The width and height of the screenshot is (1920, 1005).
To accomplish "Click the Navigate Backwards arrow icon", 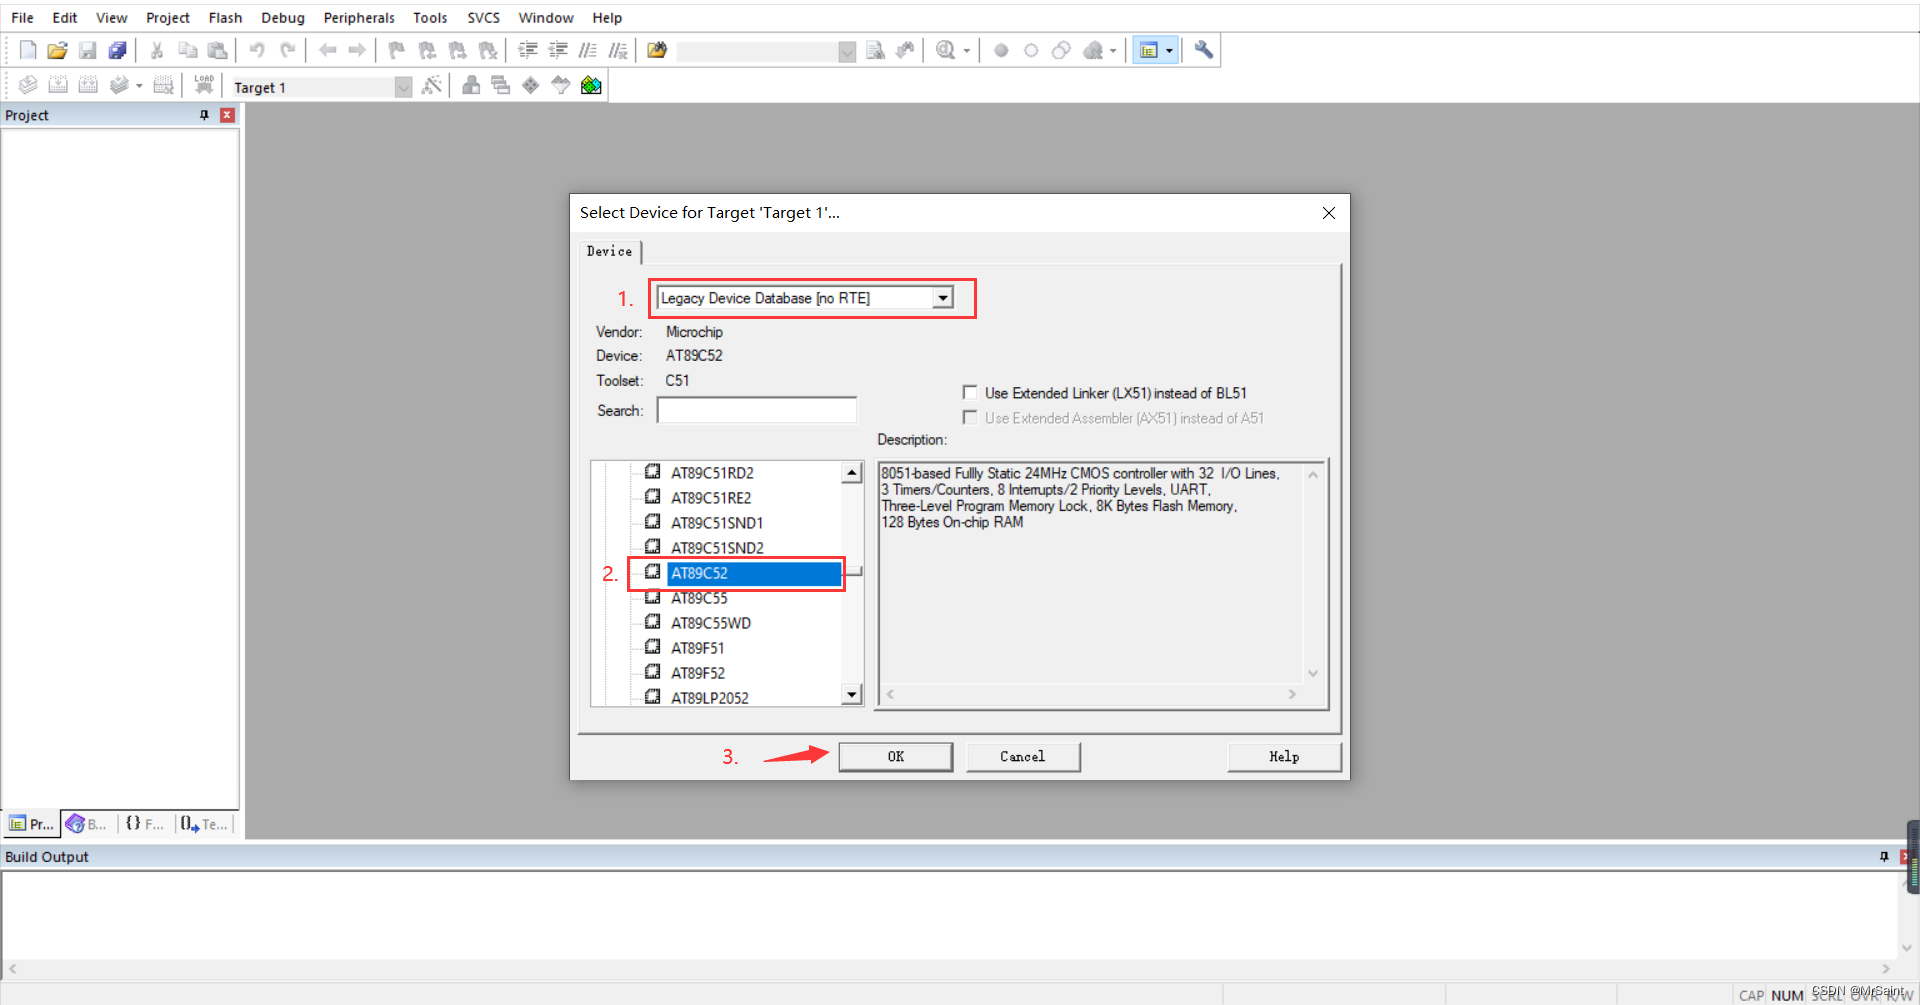I will [327, 50].
